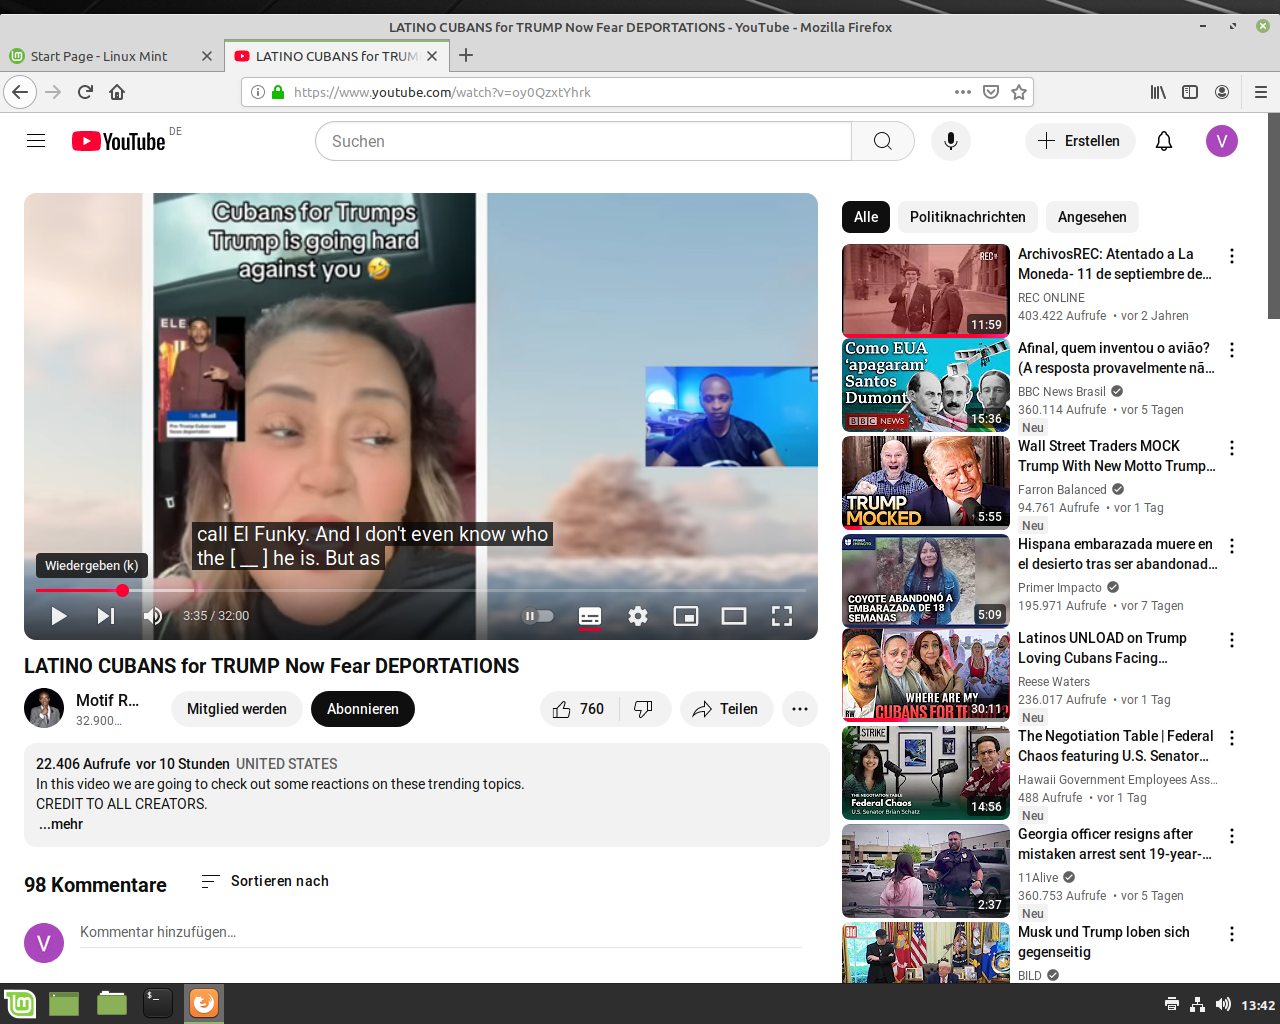Open the YouTube hamburger guide menu
Viewport: 1280px width, 1024px height.
point(36,141)
